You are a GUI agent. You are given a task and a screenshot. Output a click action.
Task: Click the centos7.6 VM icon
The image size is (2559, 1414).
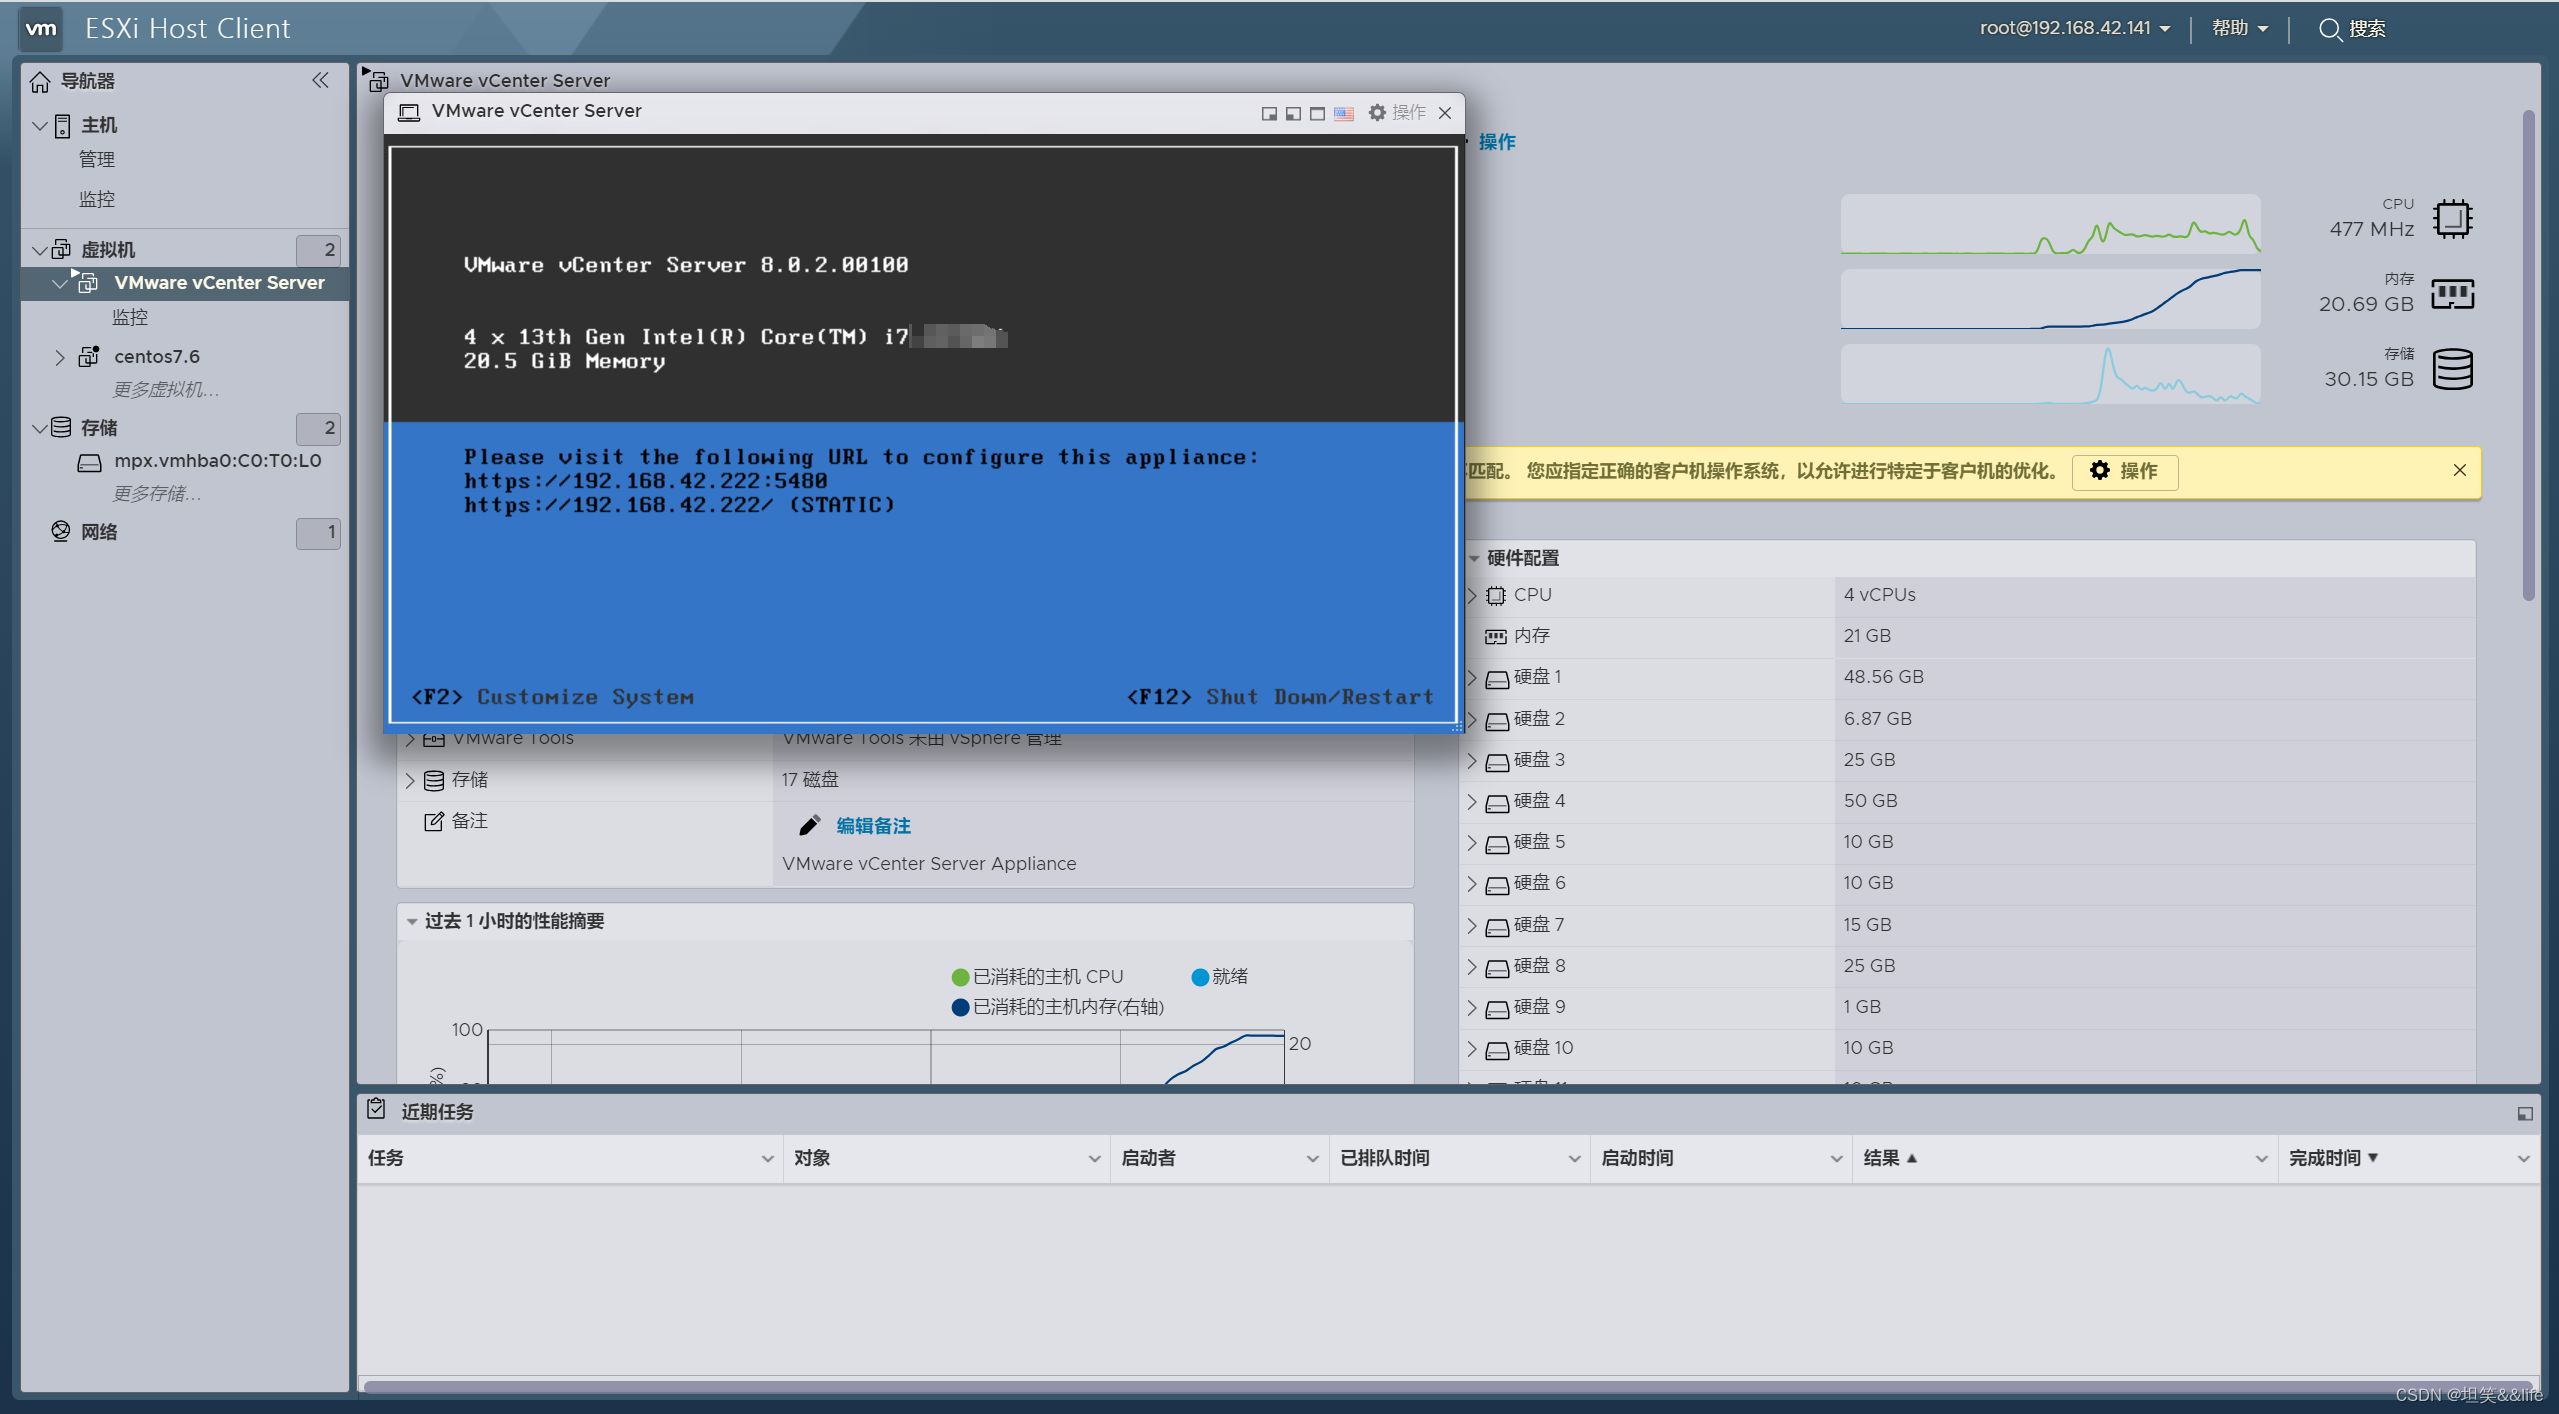89,356
